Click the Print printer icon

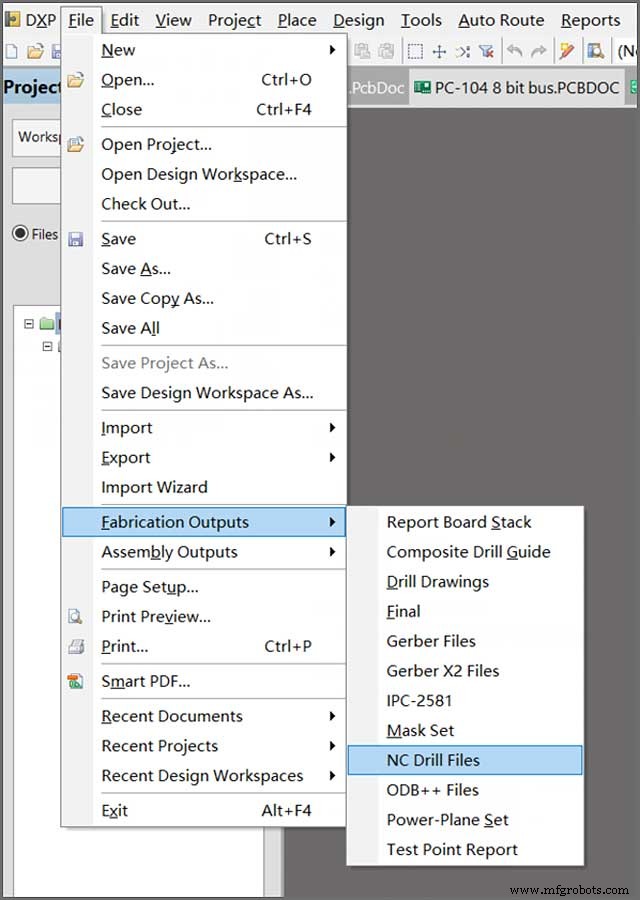75,647
